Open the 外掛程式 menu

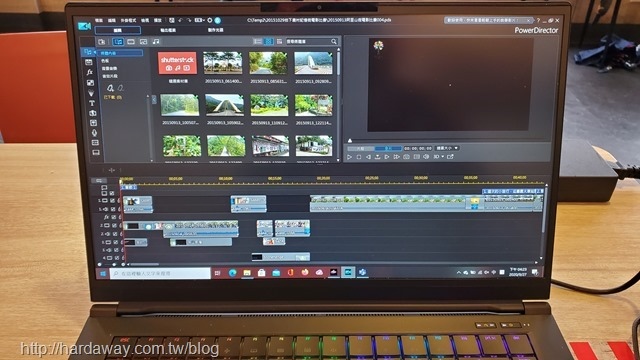point(128,20)
